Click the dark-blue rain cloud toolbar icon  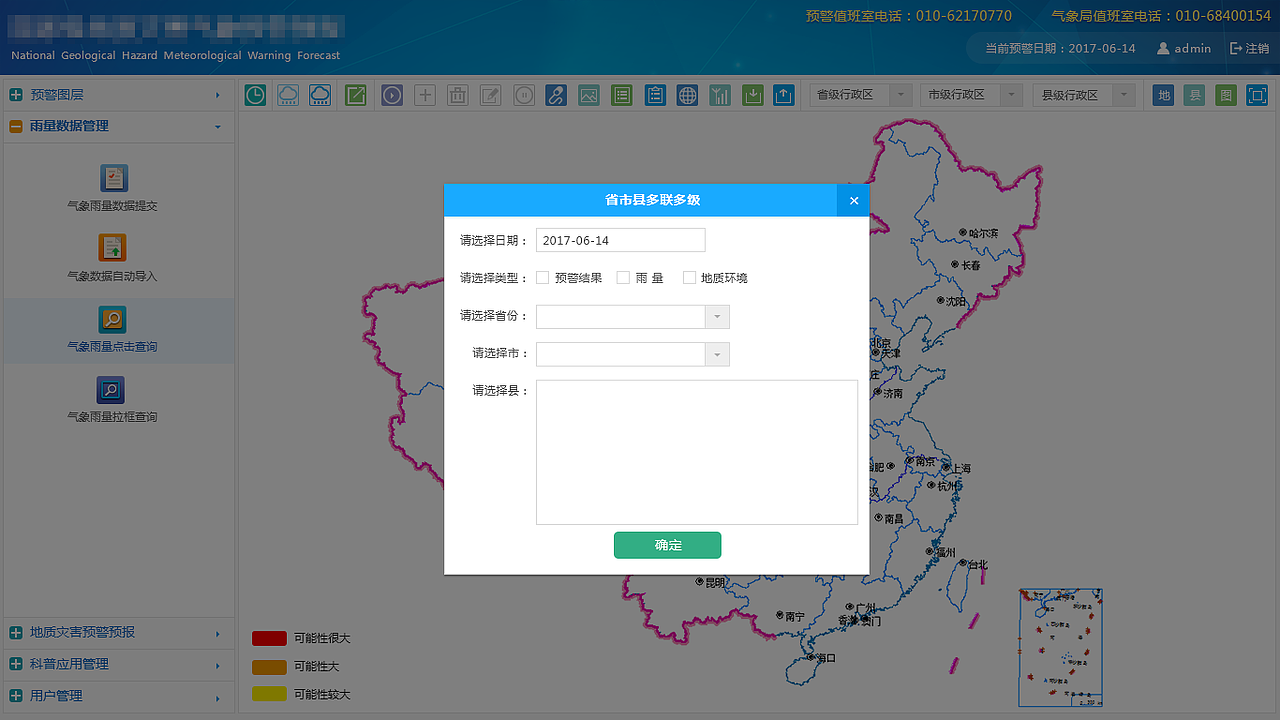[320, 95]
